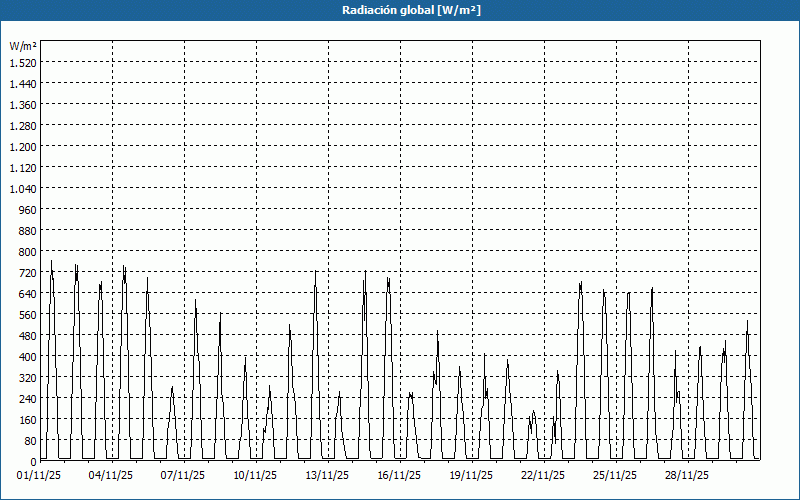The height and width of the screenshot is (500, 800).
Task: Select the 04/11/25 date label
Action: (x=111, y=476)
